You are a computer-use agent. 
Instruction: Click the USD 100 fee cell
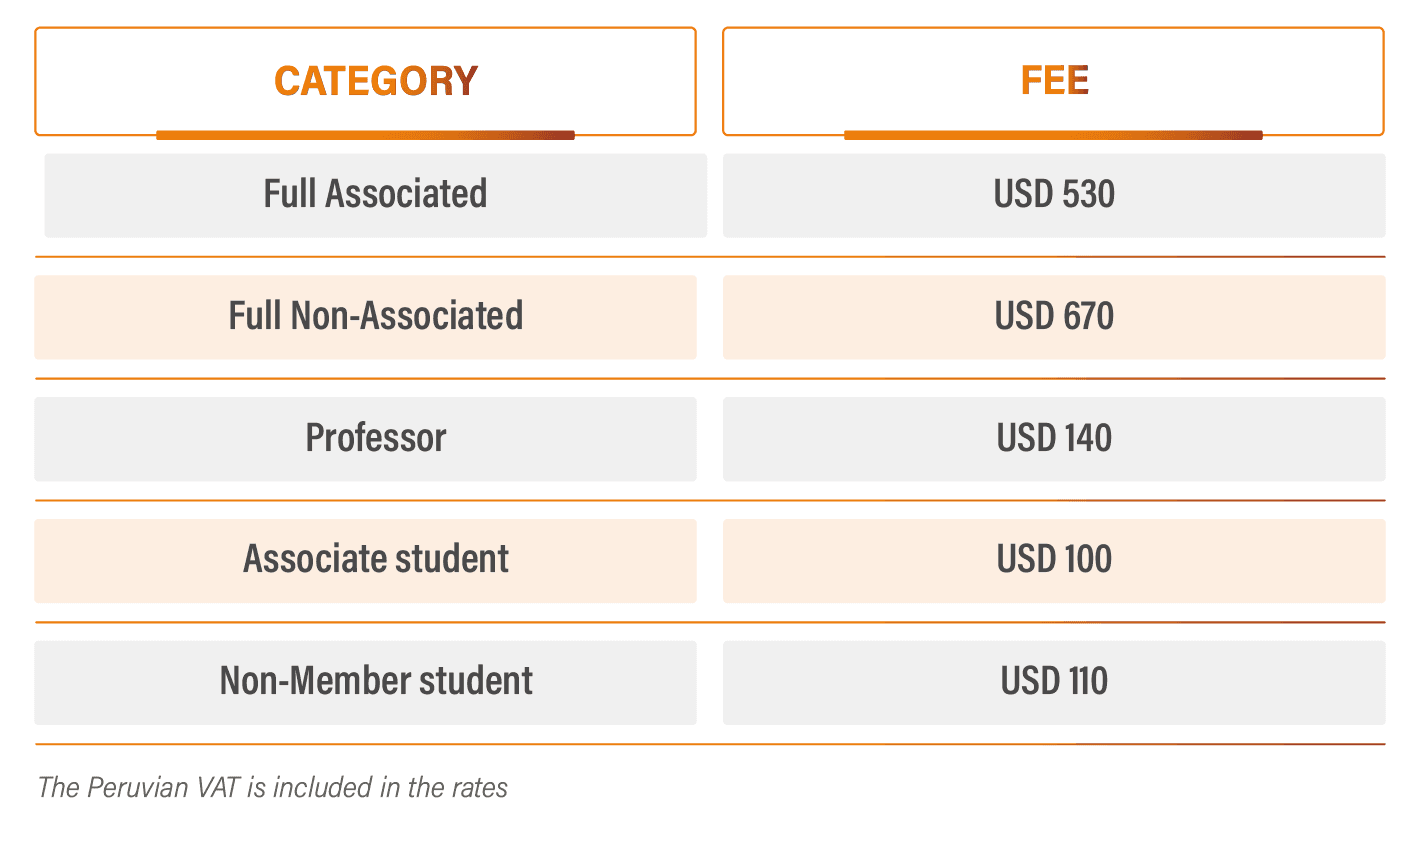(1054, 560)
